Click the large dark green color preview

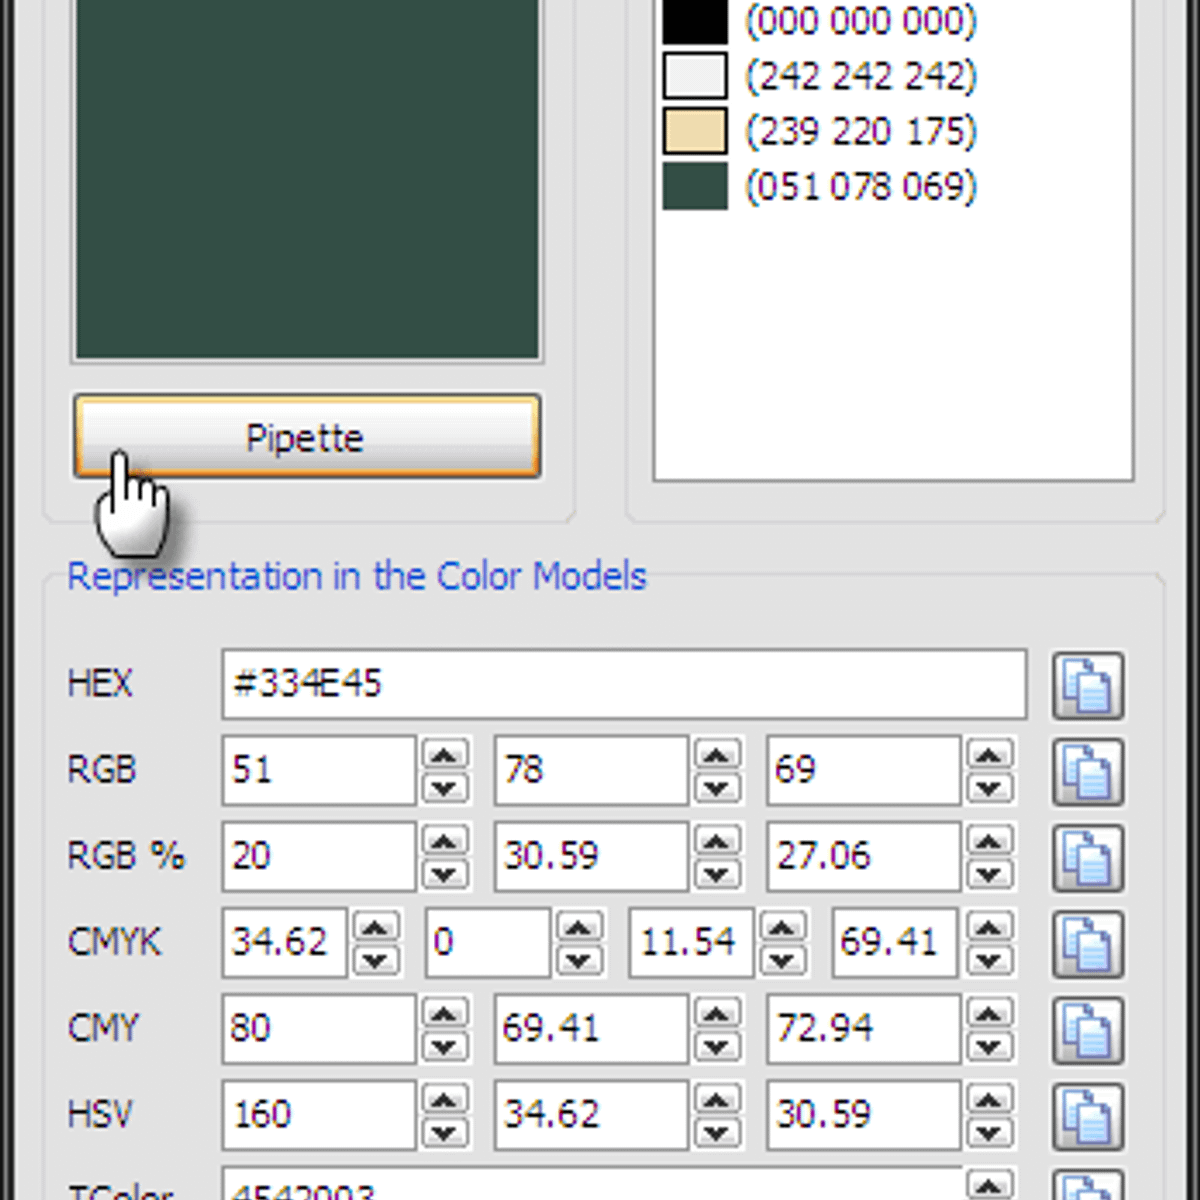[306, 180]
